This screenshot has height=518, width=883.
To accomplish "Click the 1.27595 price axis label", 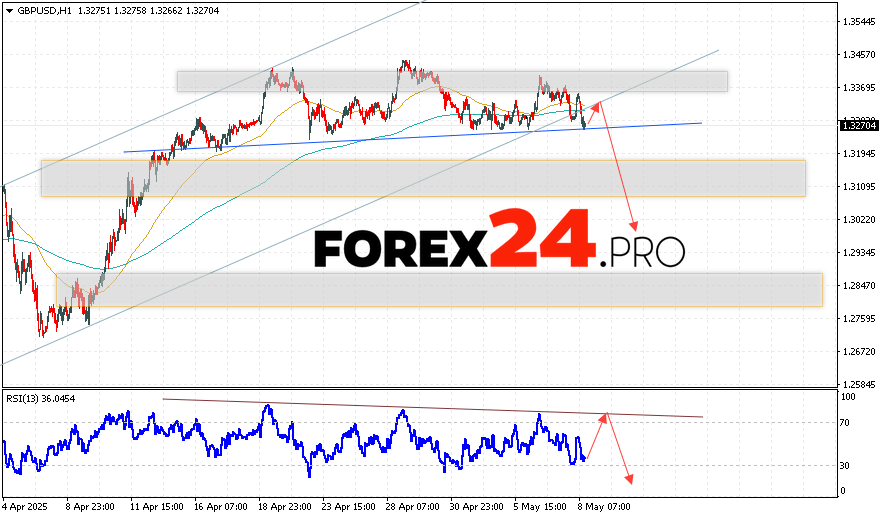I will (859, 319).
